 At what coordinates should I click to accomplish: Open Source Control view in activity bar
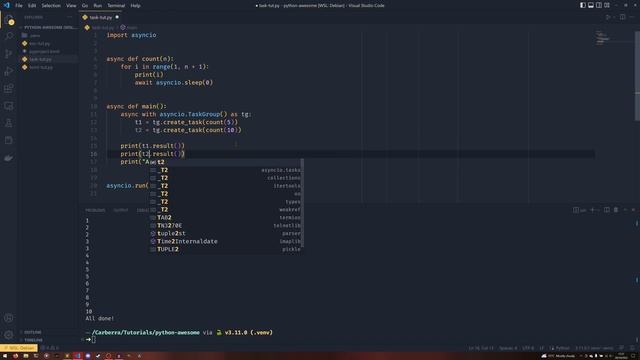(9, 53)
